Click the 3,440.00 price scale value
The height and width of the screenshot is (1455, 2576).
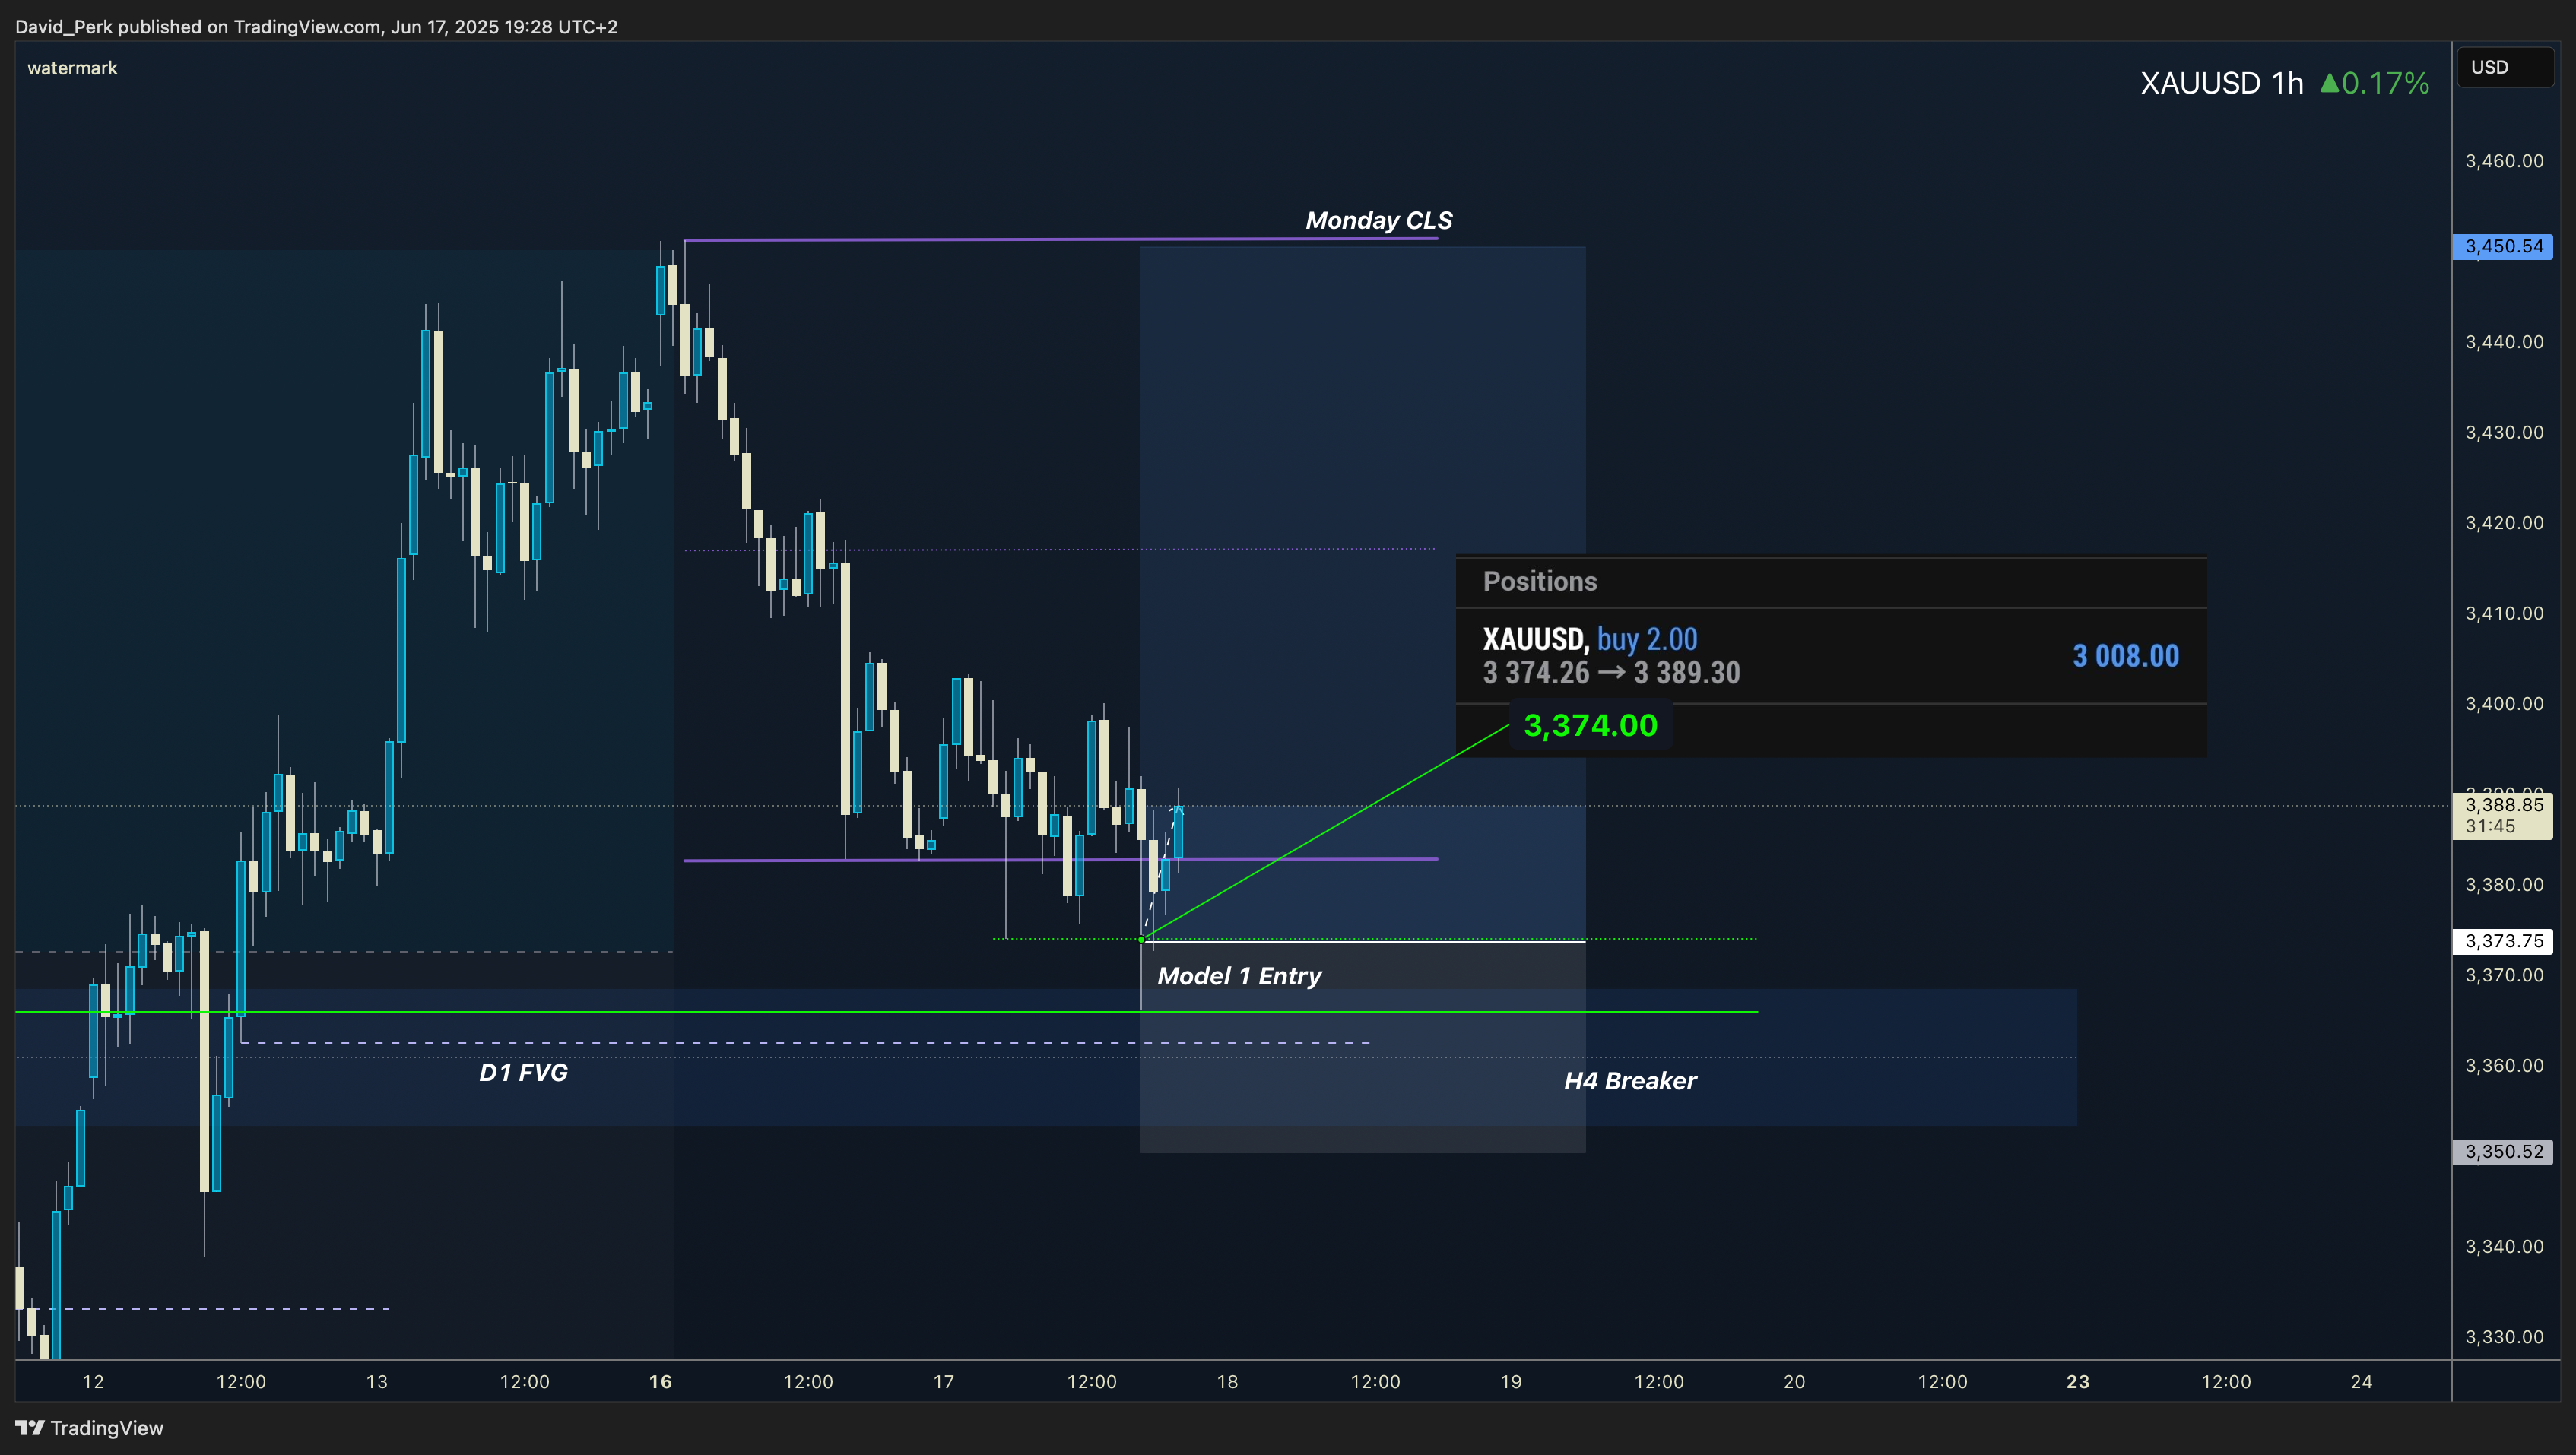pos(2504,342)
